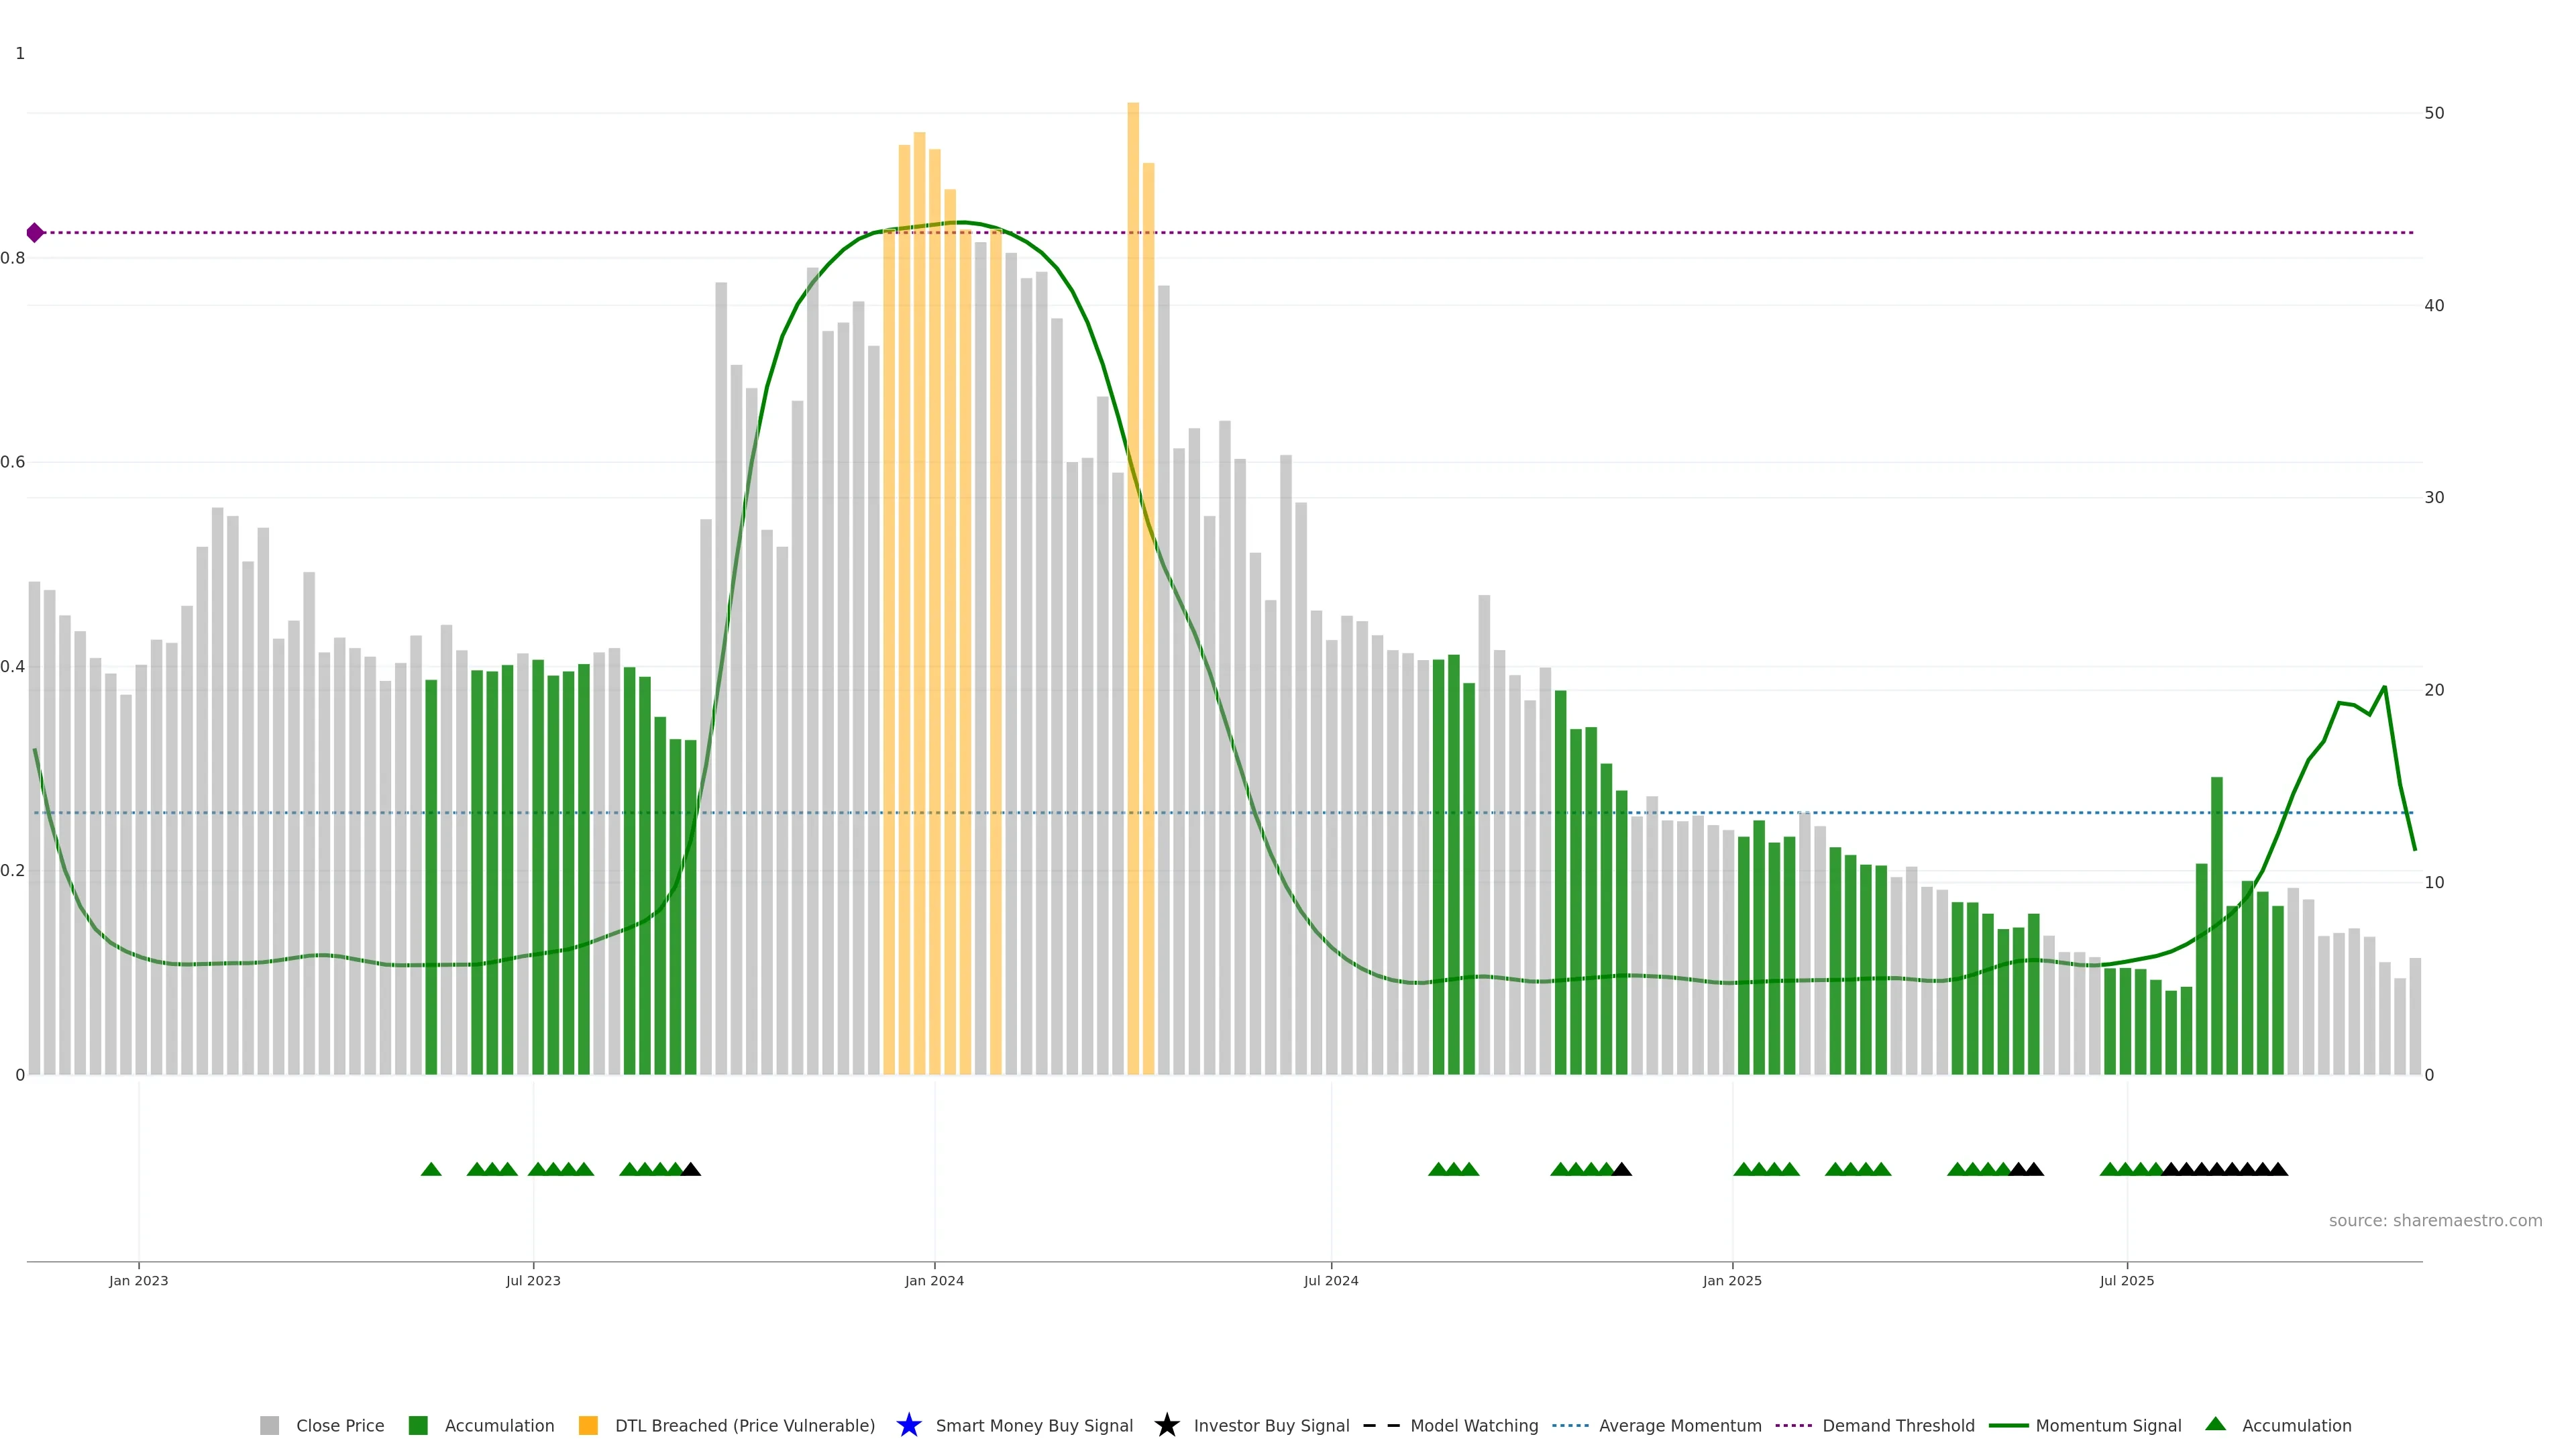Screen dimensions: 2576x1449
Task: Click the Jul 2025 axis label
Action: click(x=2126, y=1280)
